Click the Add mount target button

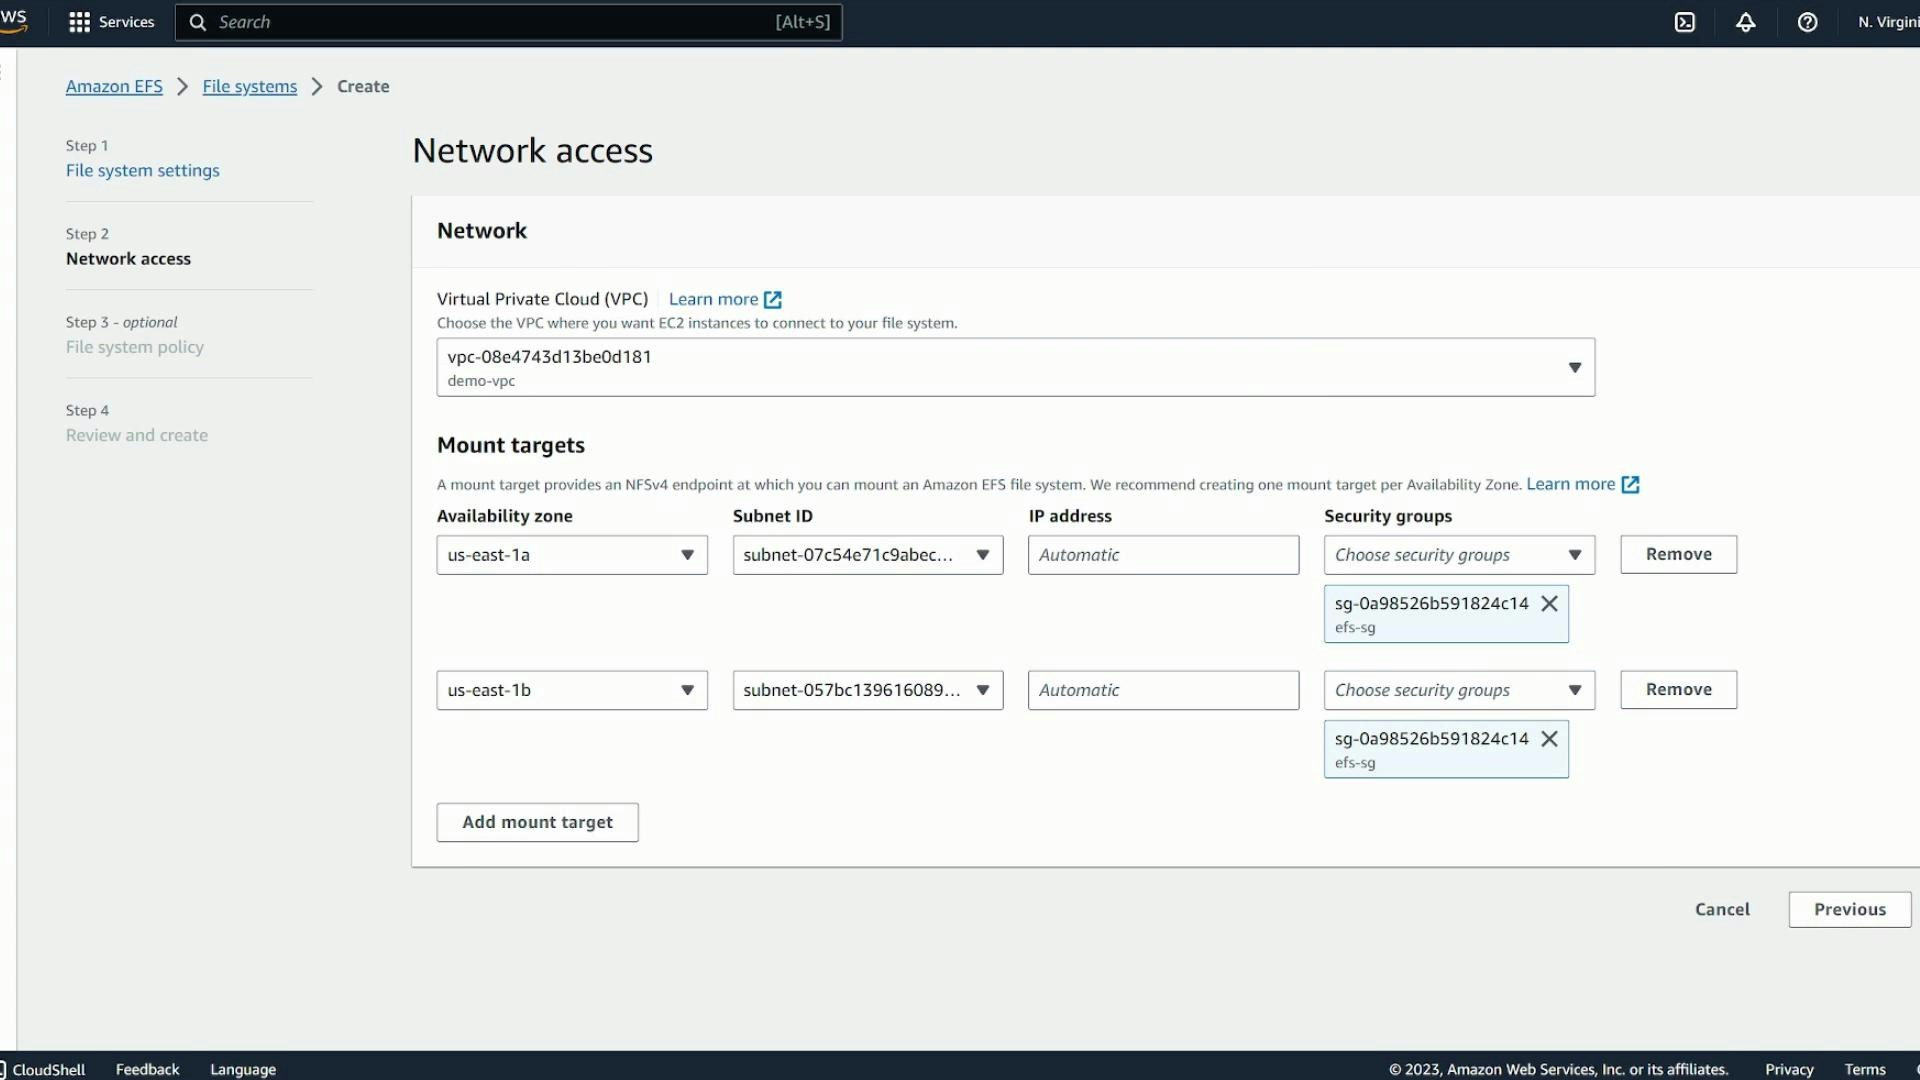click(x=537, y=822)
